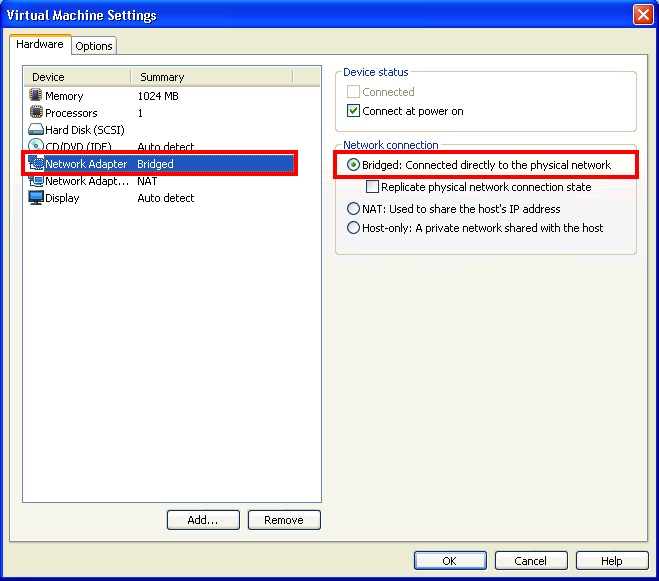Select the Display monitor icon
The image size is (659, 581).
36,198
